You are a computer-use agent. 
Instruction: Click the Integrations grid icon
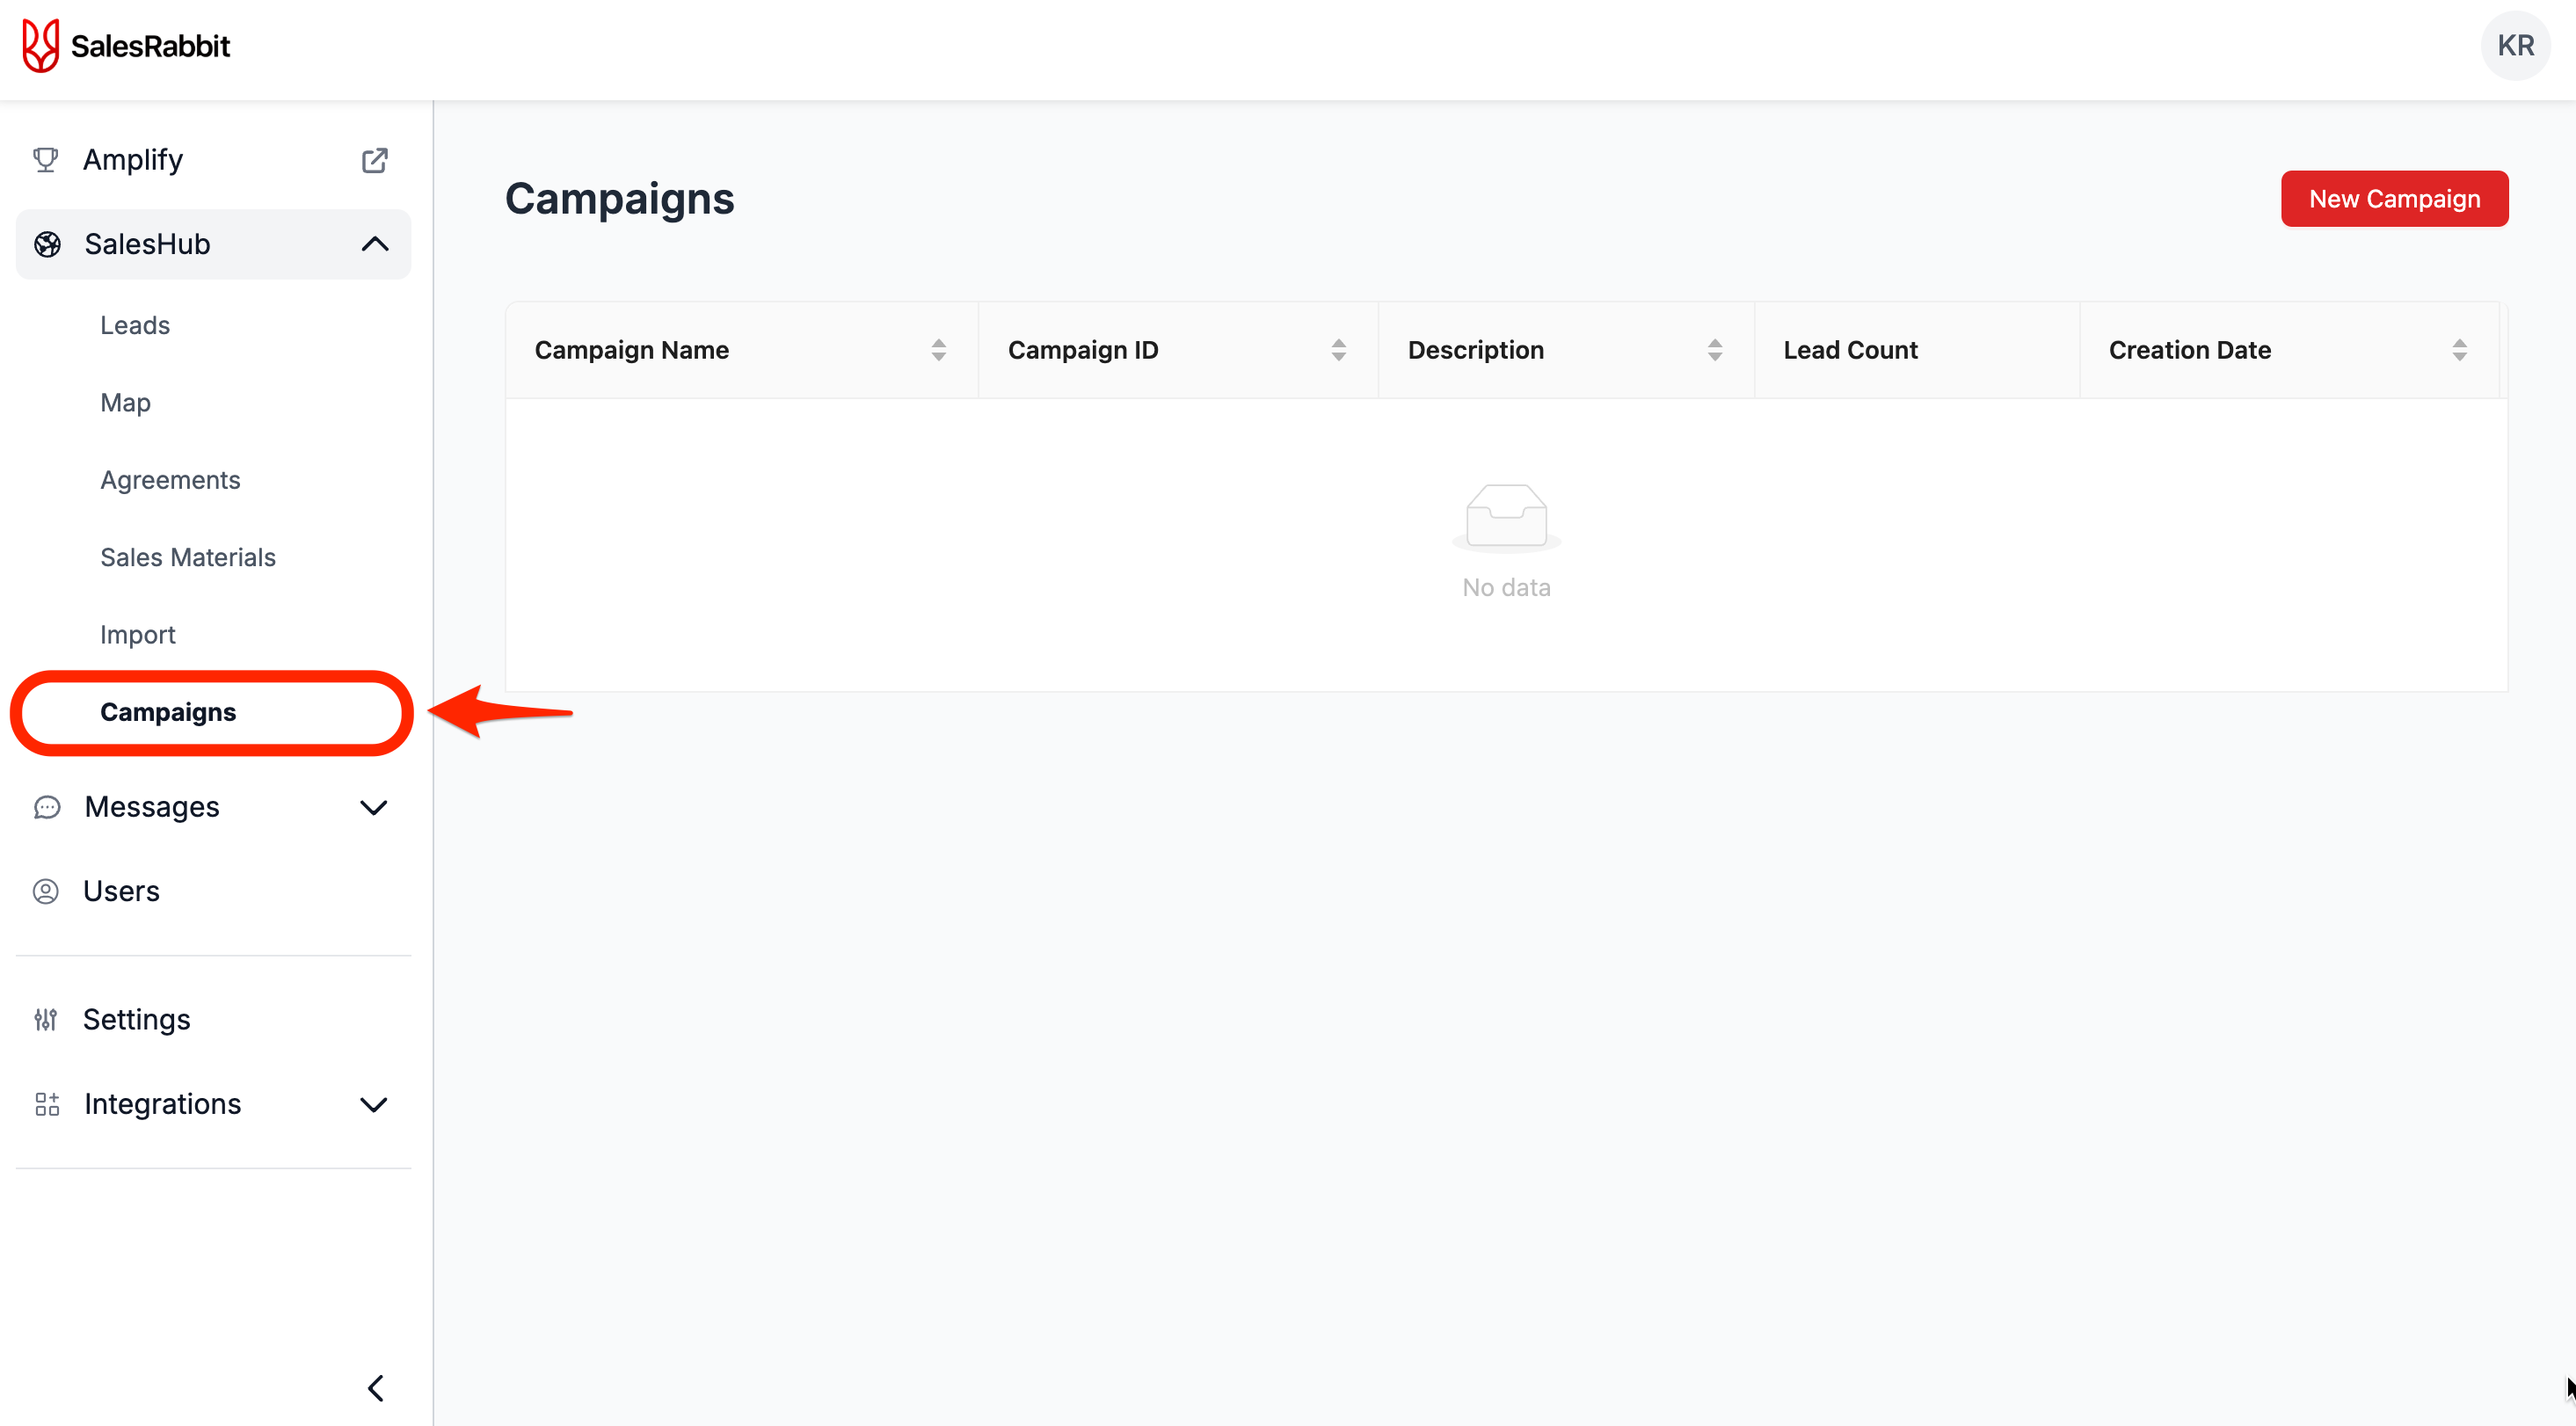coord(47,1104)
